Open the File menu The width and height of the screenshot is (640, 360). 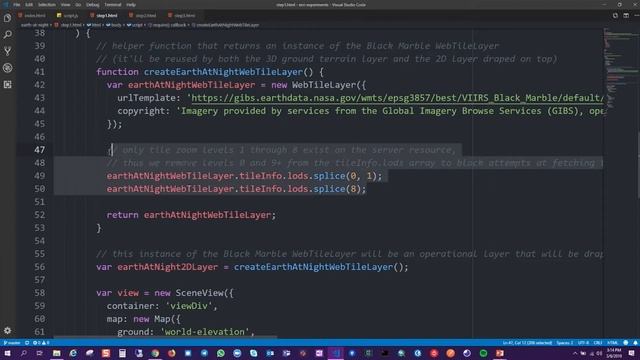point(17,5)
